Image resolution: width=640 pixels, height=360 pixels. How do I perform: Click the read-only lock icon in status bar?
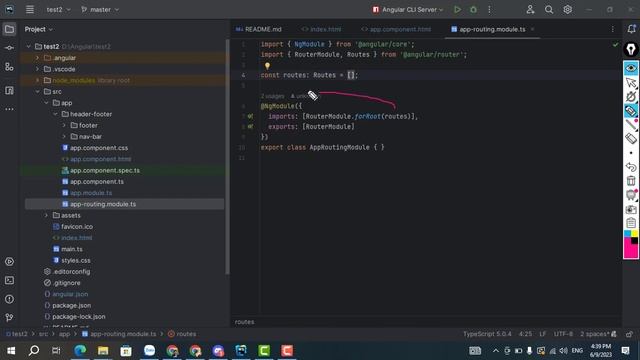[x=629, y=334]
